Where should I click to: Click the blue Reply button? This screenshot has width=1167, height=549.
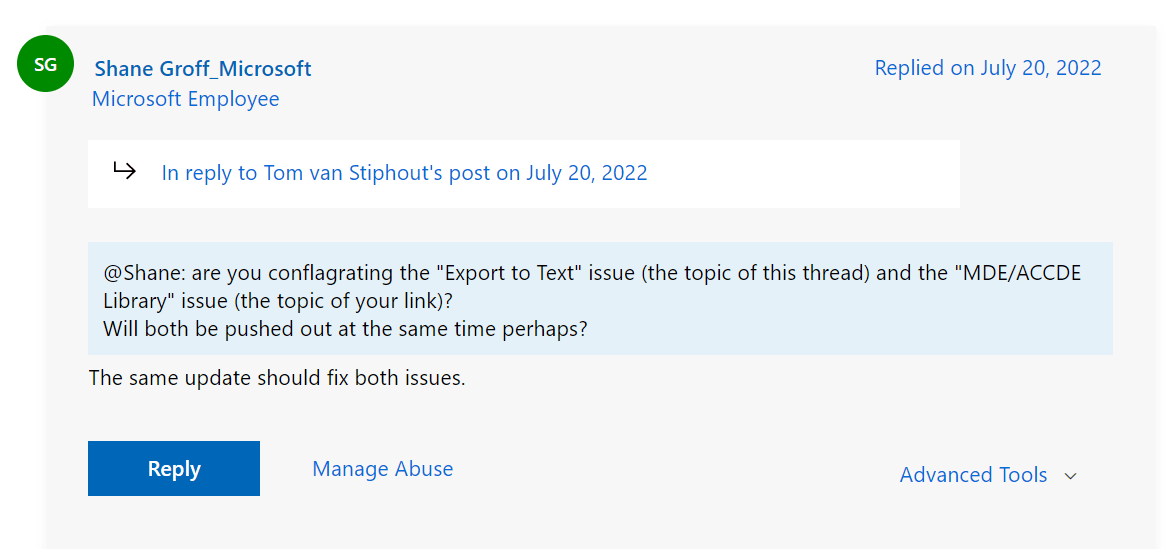[173, 469]
